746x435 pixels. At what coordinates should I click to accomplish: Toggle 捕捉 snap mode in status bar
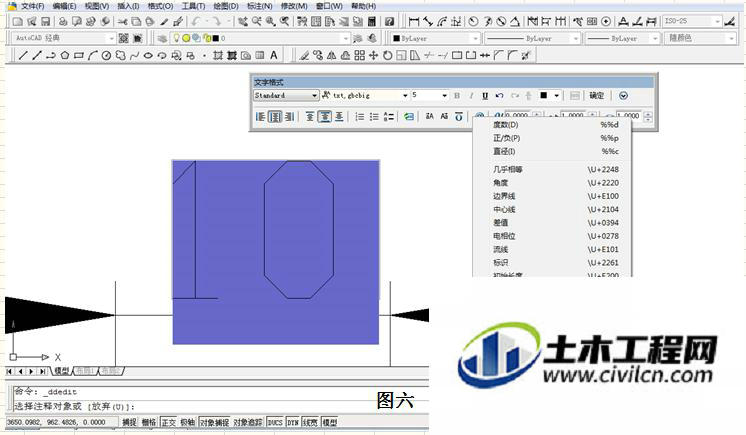[x=129, y=422]
